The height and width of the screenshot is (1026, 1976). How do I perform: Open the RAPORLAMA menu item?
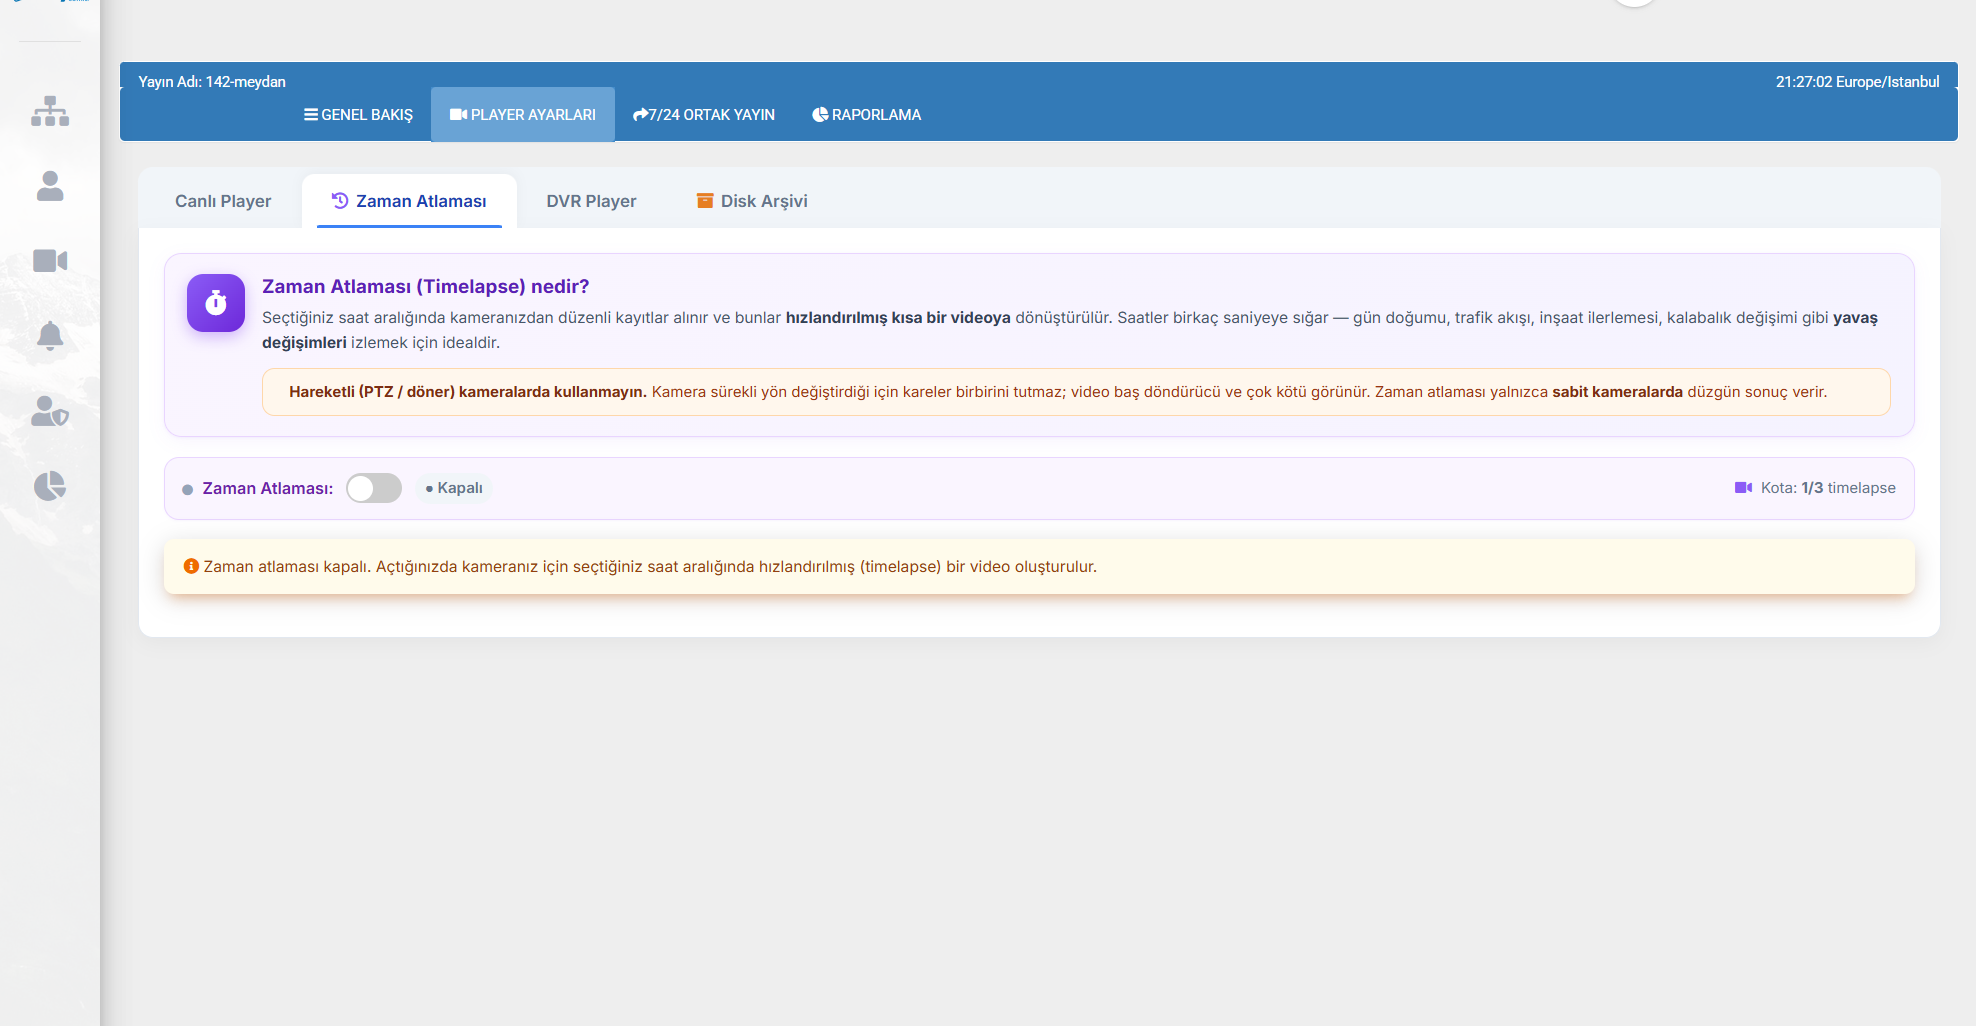(x=867, y=115)
